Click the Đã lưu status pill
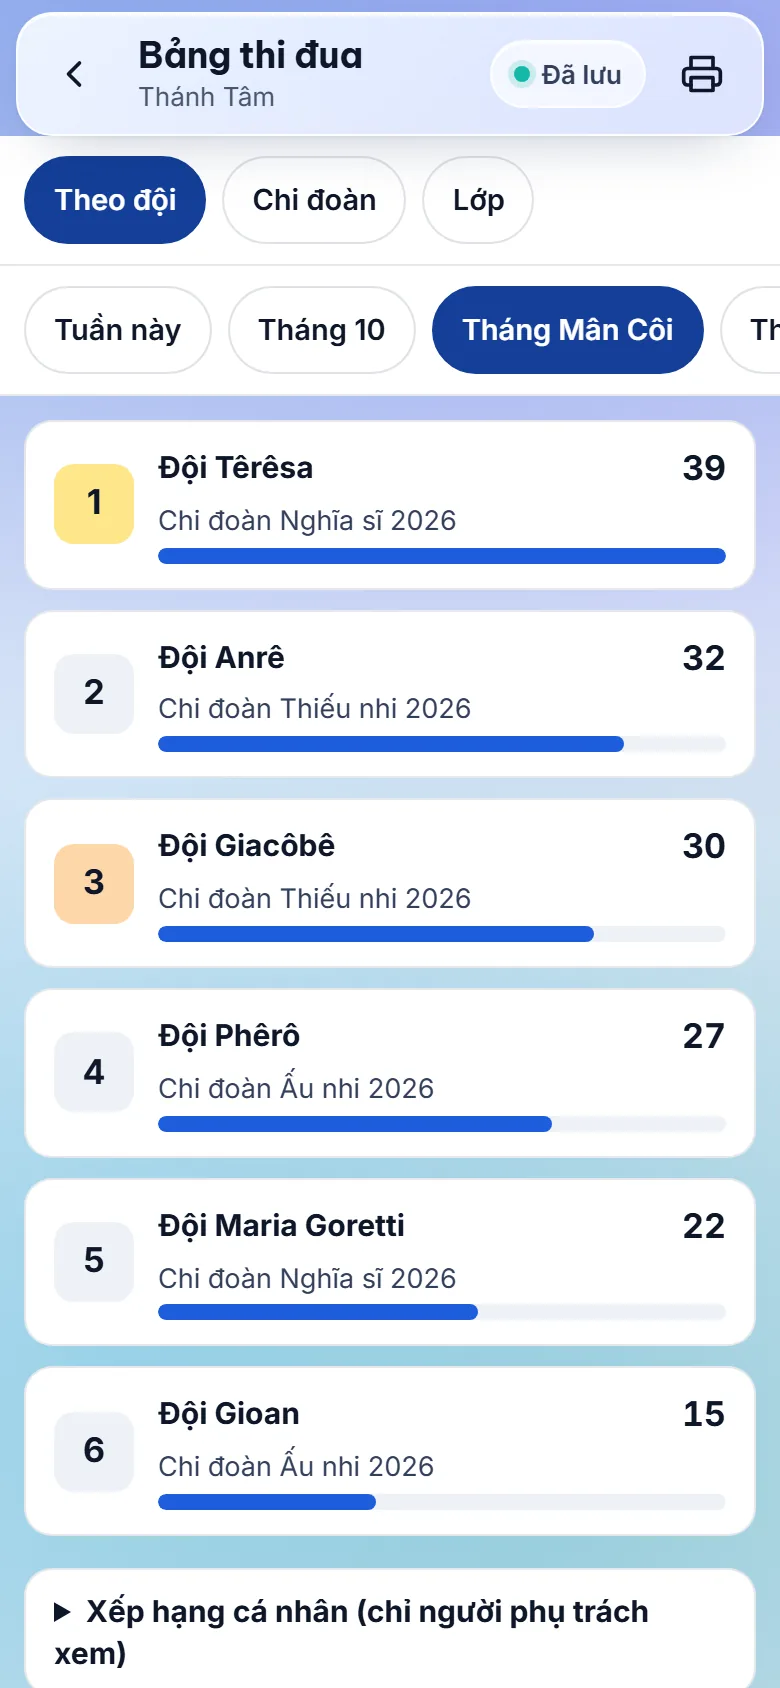 [567, 74]
